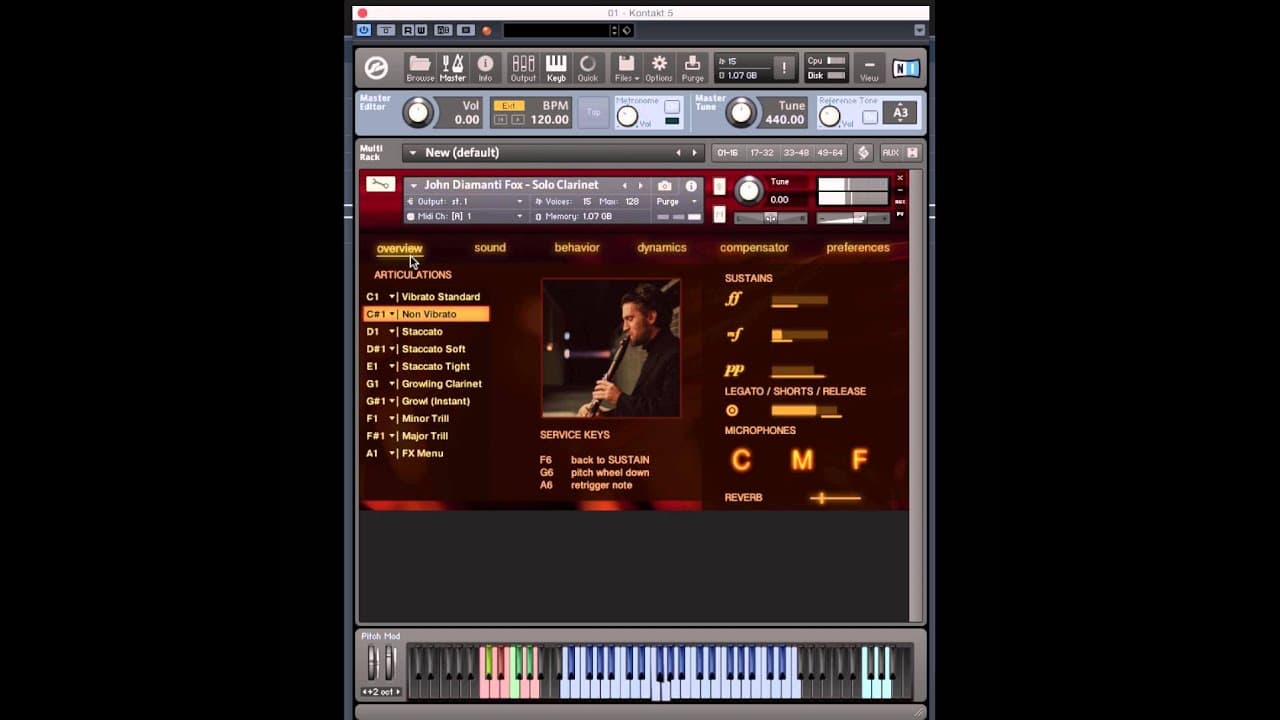The image size is (1280, 720).
Task: Select the M mid microphone
Action: coord(802,460)
